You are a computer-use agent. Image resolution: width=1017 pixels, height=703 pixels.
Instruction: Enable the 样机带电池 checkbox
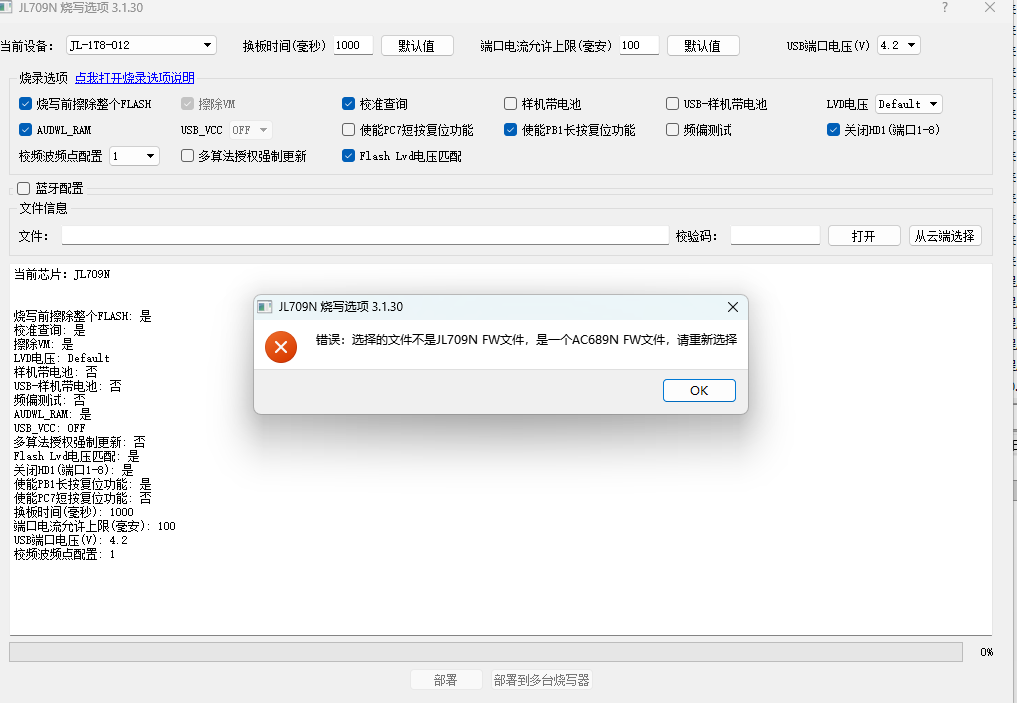tap(510, 104)
